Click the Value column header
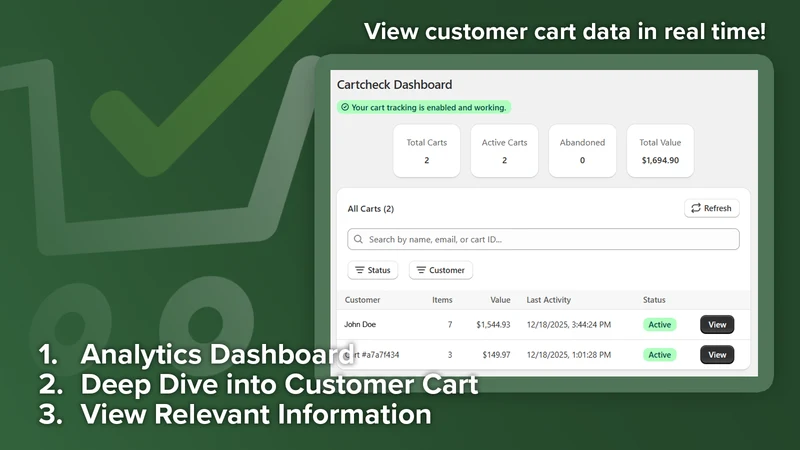Screen dimensions: 800x450 tap(500, 300)
